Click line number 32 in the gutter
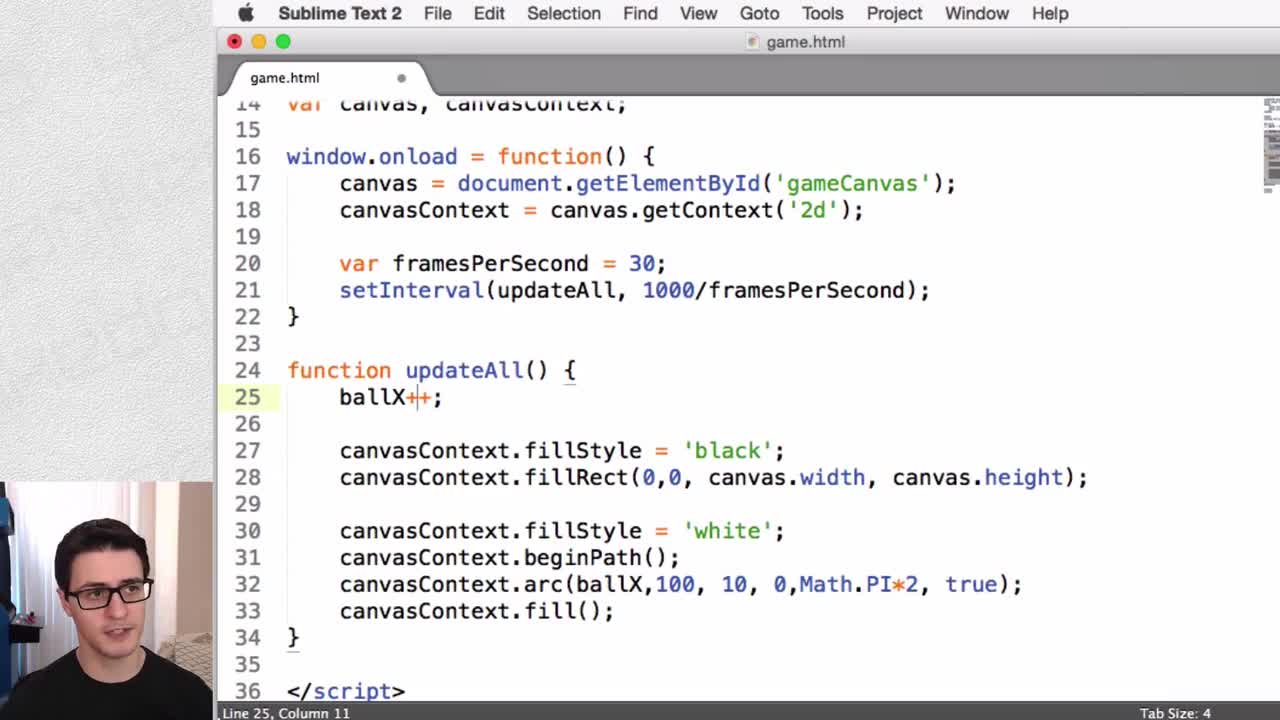 (247, 584)
